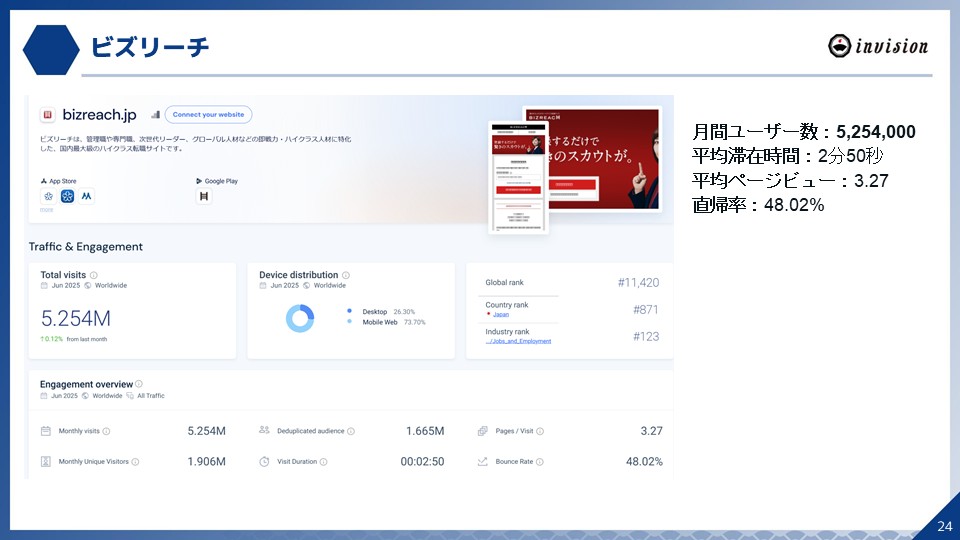960x540 pixels.
Task: Click the 00:02:50 visit duration value
Action: [x=422, y=462]
